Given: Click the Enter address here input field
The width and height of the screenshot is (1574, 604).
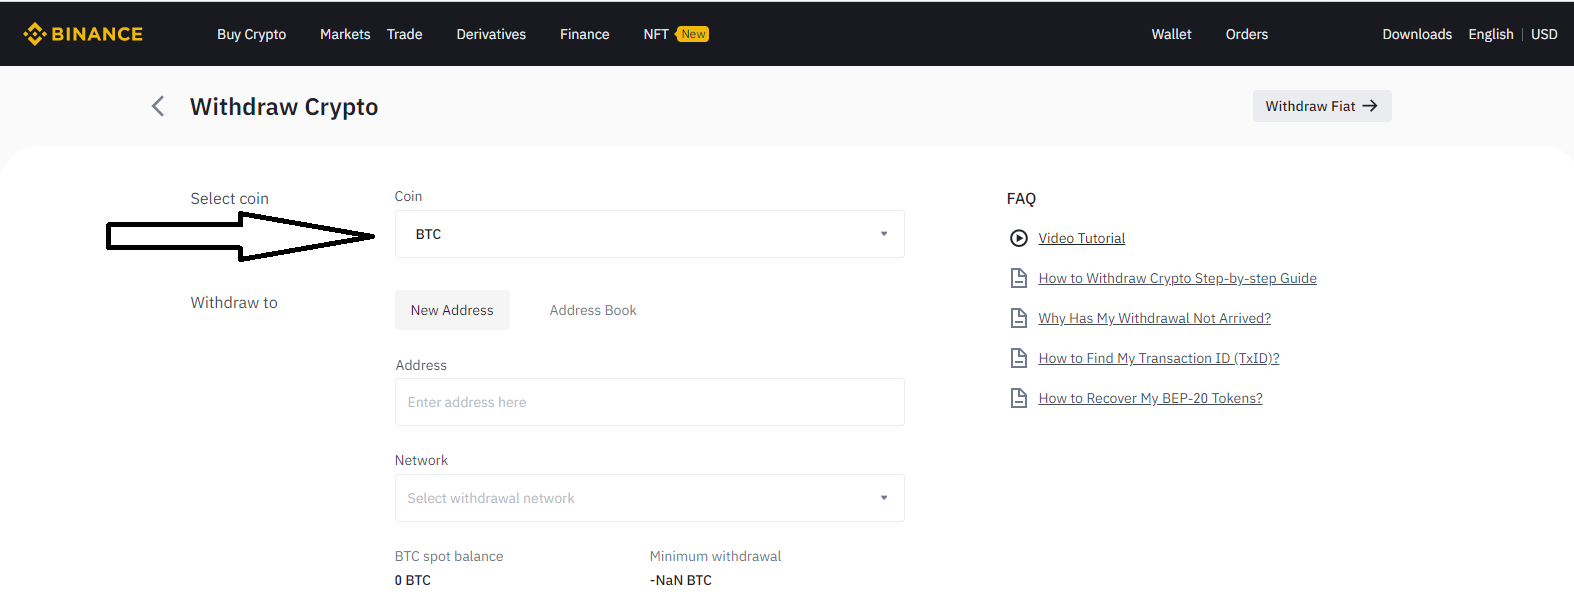Looking at the screenshot, I should (x=650, y=402).
